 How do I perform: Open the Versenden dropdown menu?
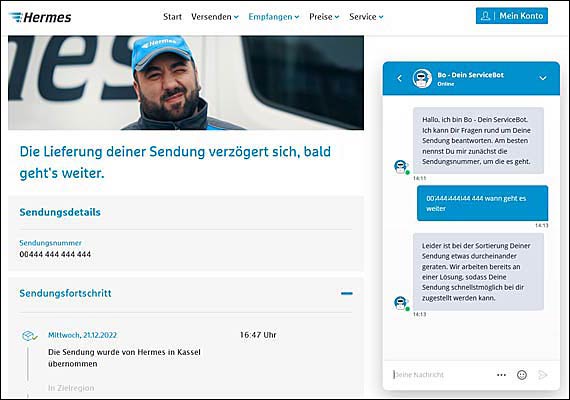point(215,17)
